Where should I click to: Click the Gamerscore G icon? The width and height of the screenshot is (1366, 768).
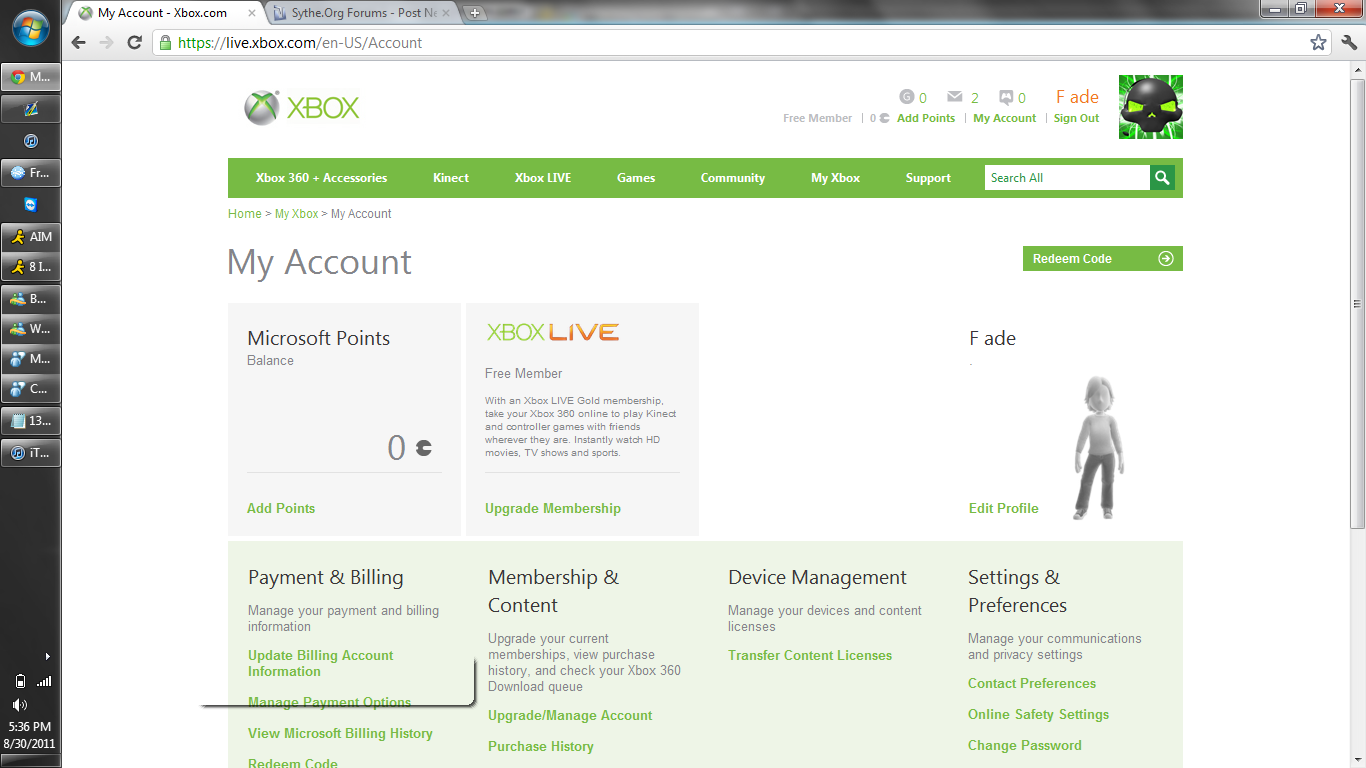click(x=907, y=97)
